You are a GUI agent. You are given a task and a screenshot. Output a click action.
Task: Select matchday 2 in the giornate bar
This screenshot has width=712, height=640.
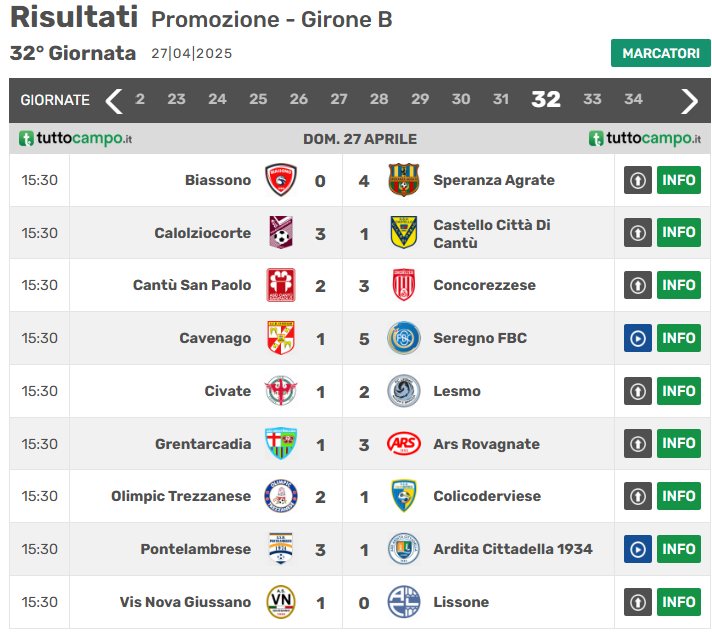pos(140,100)
